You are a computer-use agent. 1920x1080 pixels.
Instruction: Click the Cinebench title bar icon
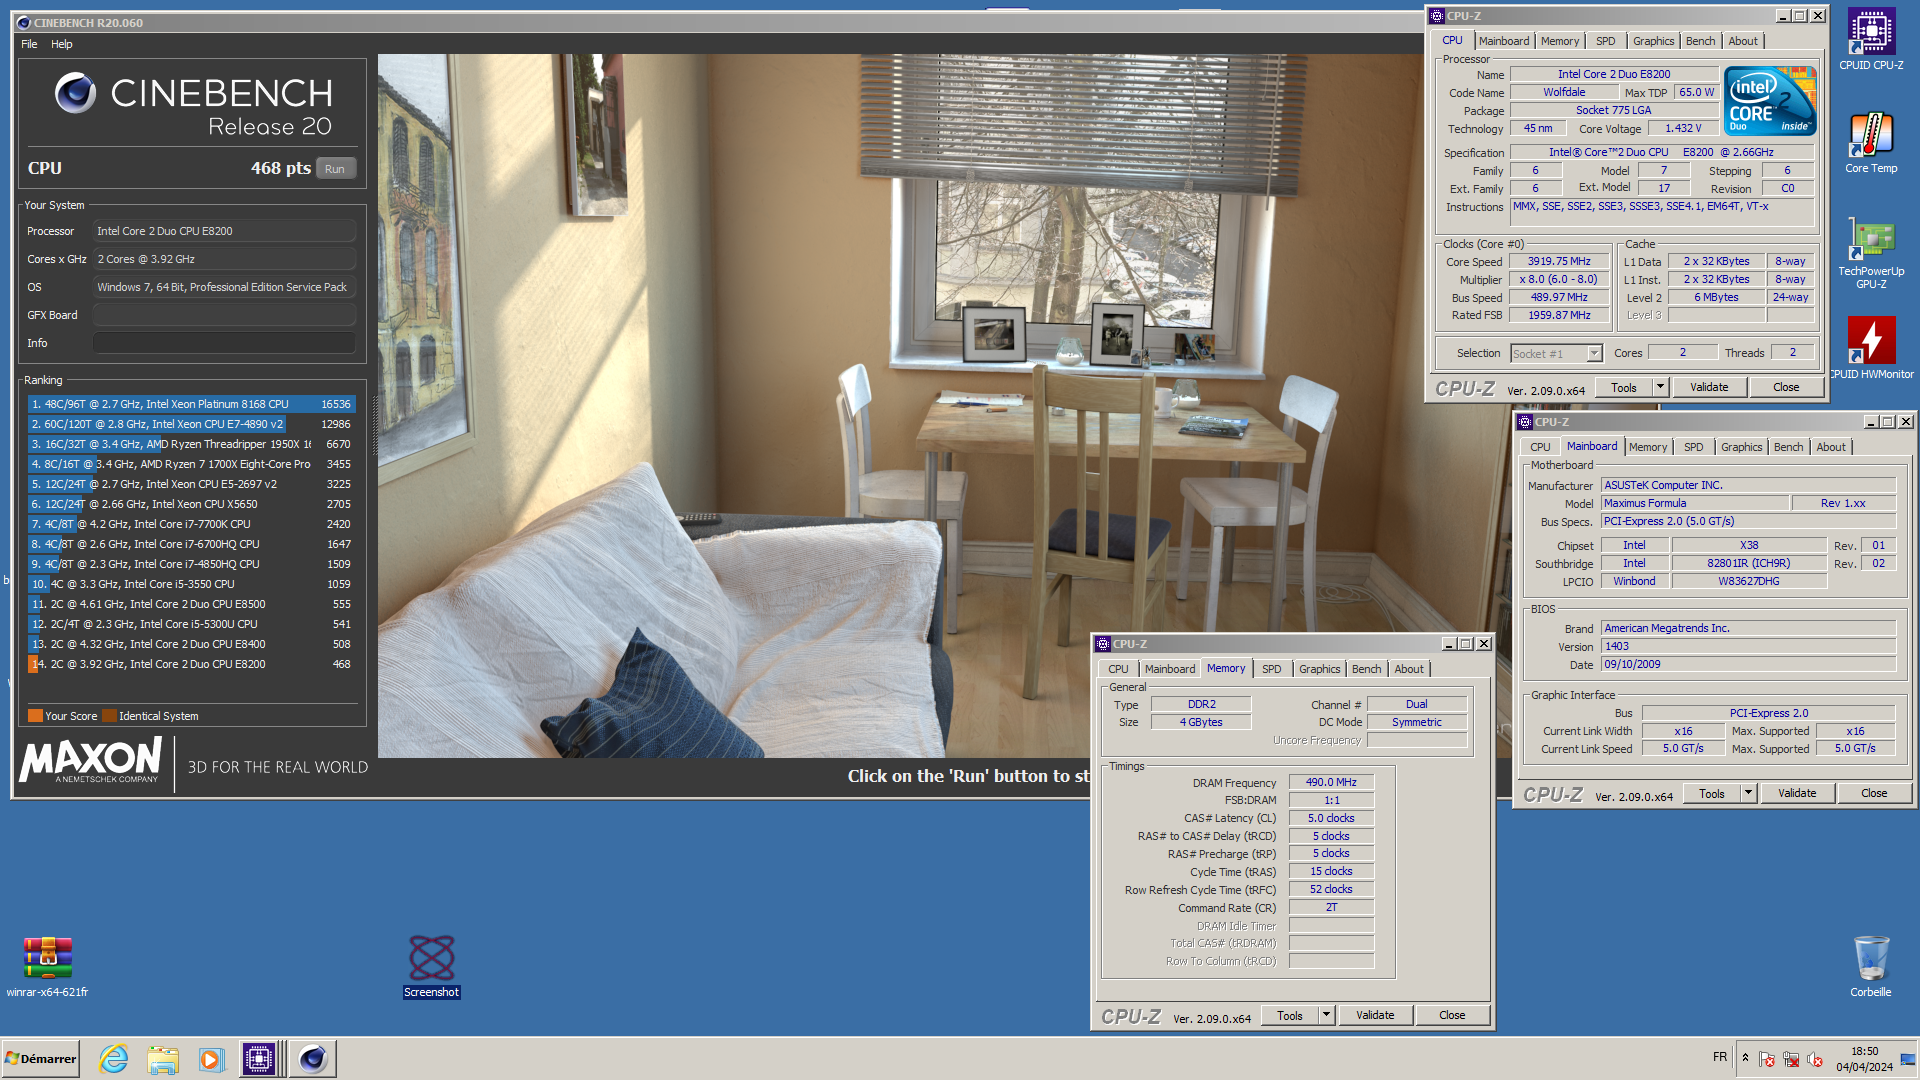24,22
